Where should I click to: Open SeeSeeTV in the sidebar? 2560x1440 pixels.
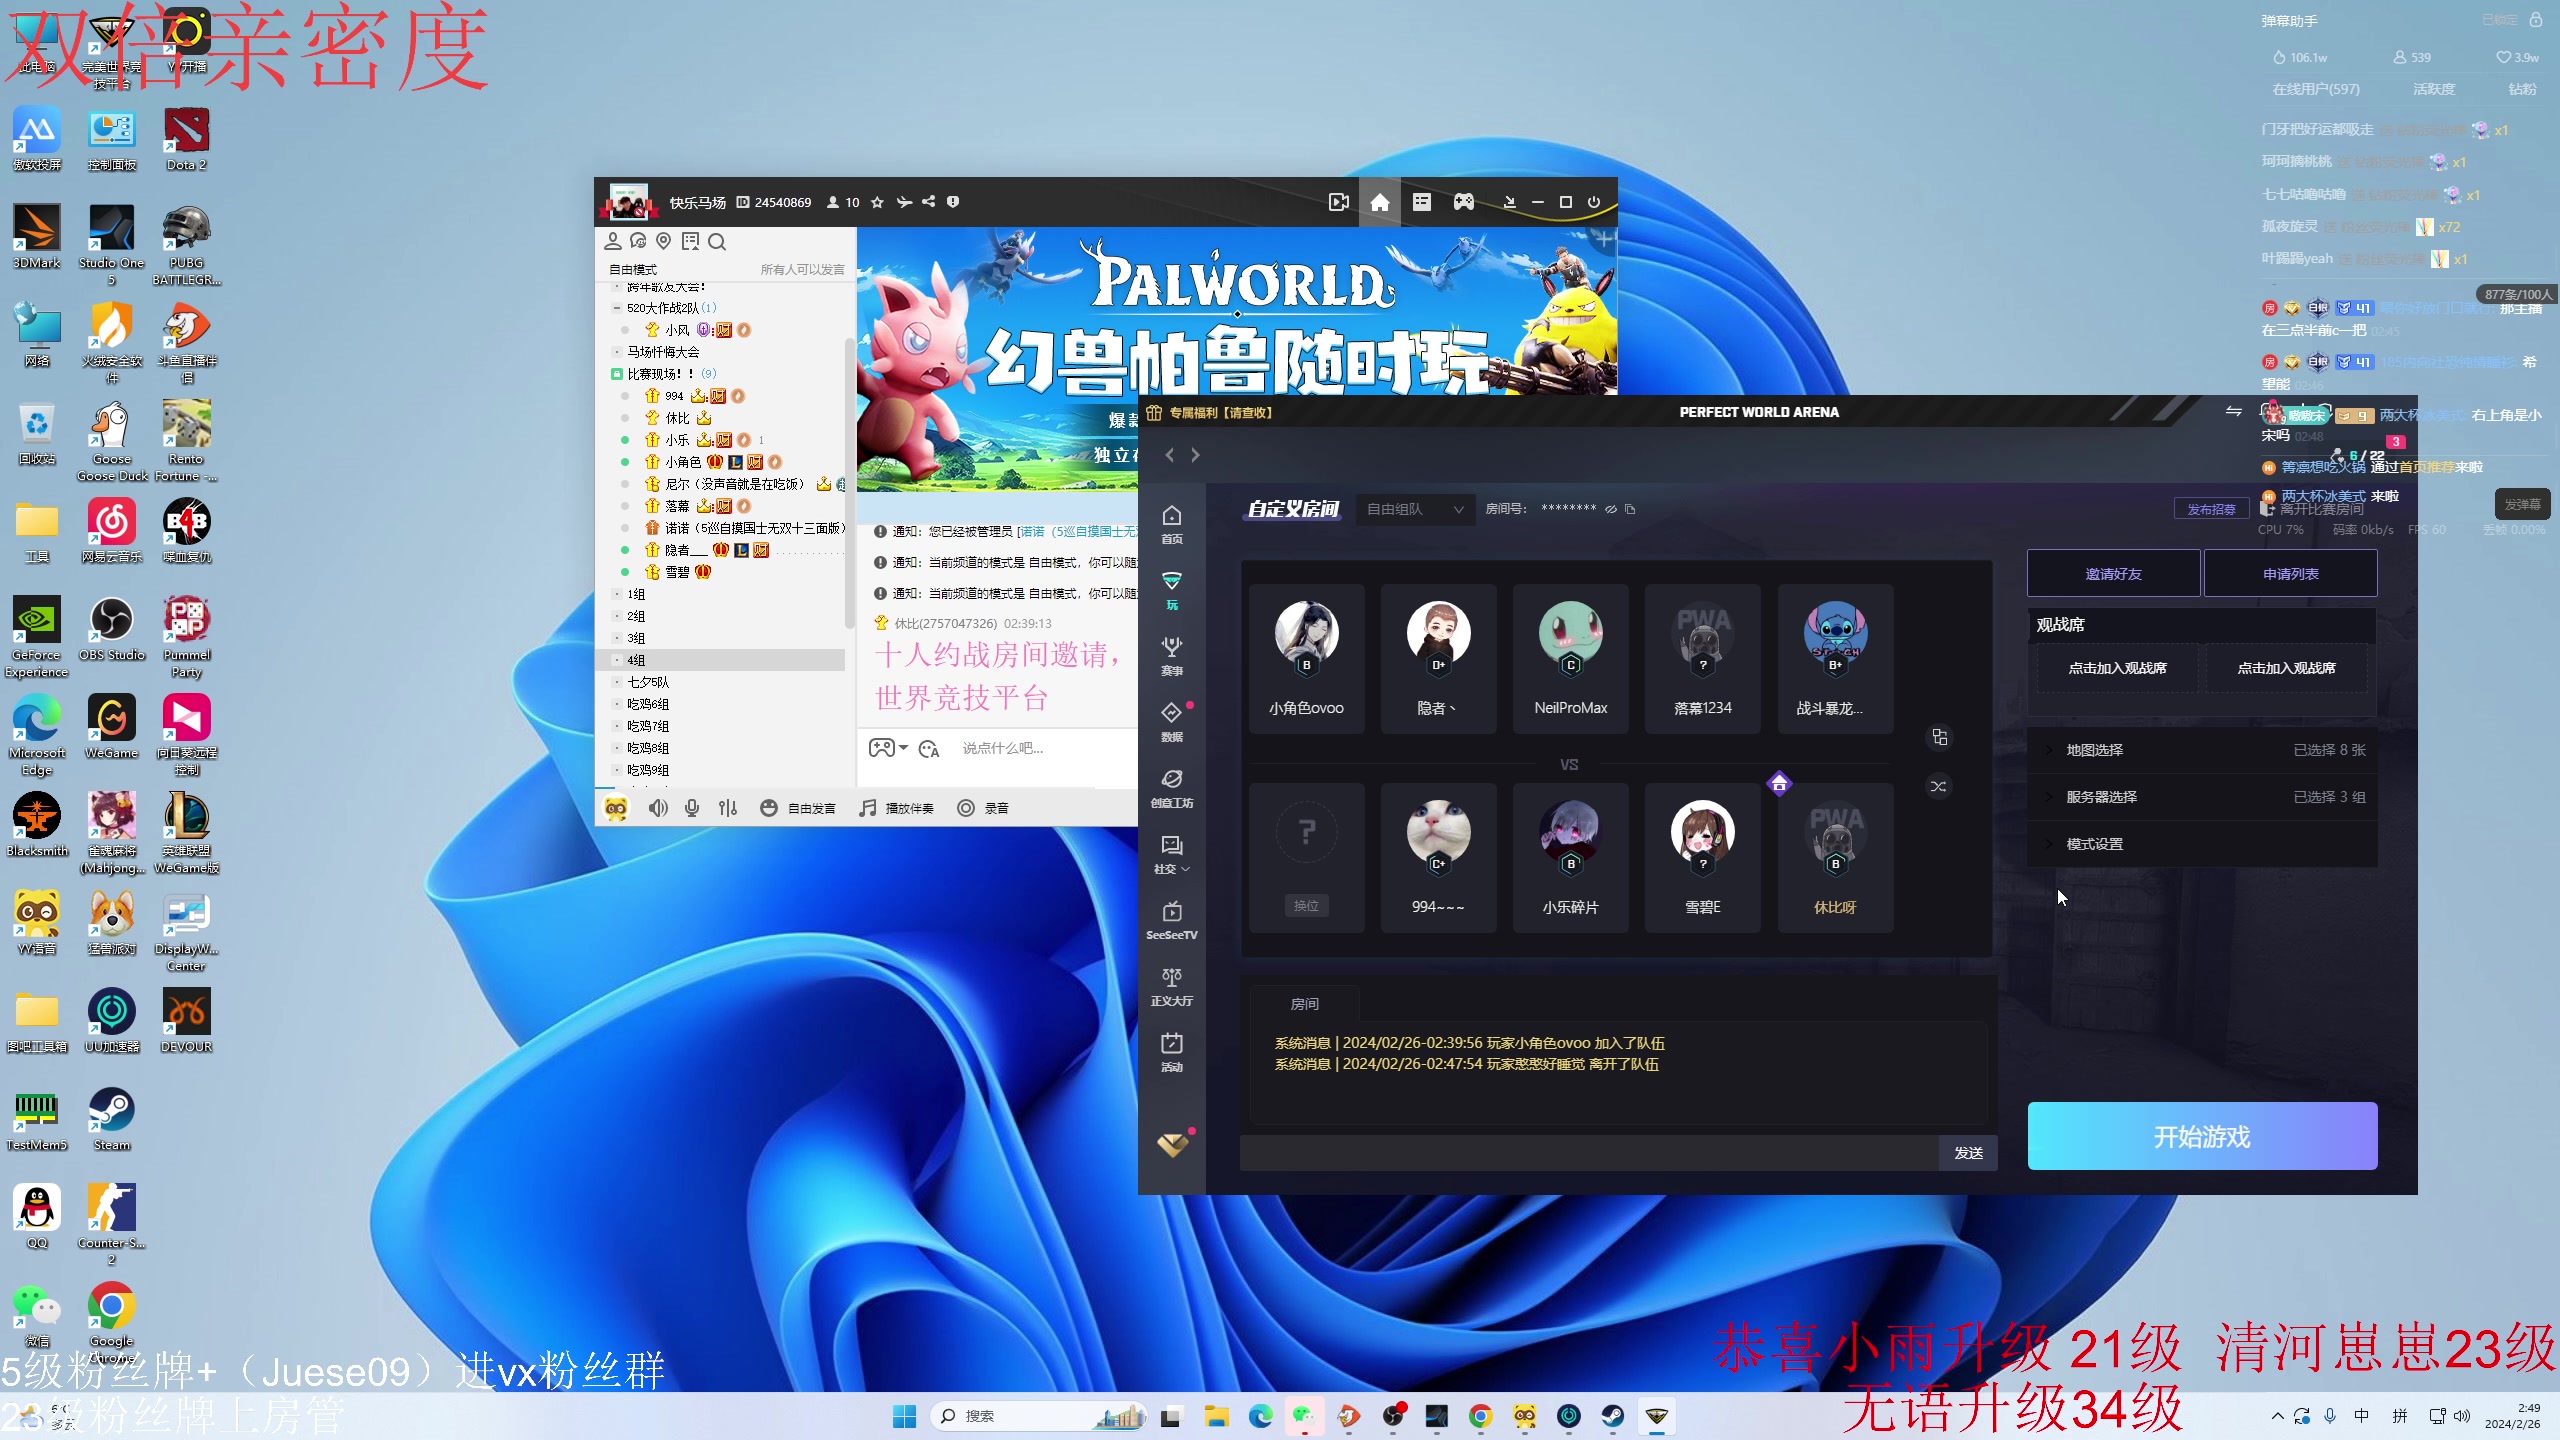click(x=1172, y=918)
